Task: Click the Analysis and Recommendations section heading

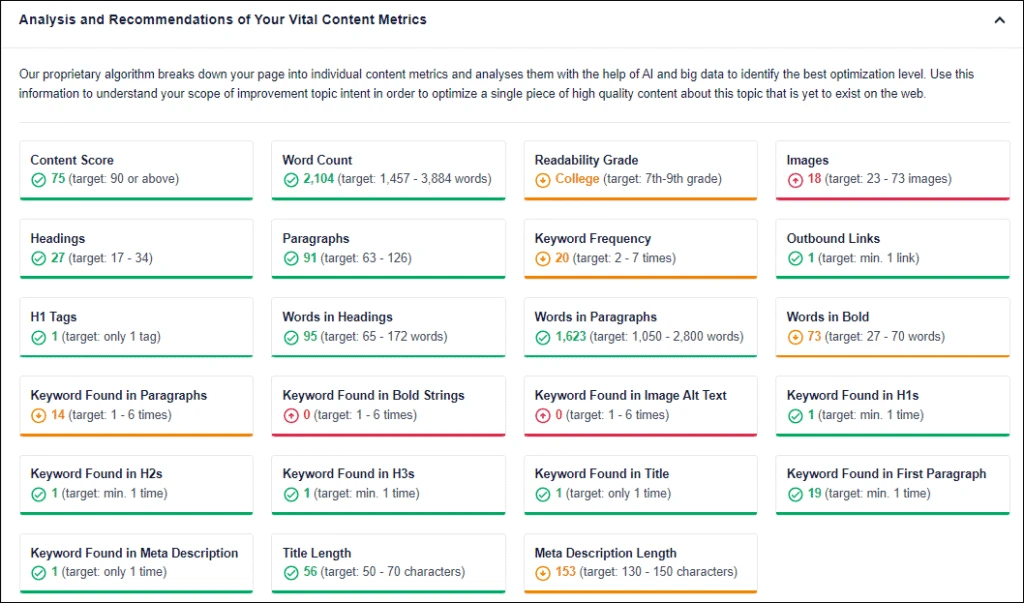Action: click(222, 19)
